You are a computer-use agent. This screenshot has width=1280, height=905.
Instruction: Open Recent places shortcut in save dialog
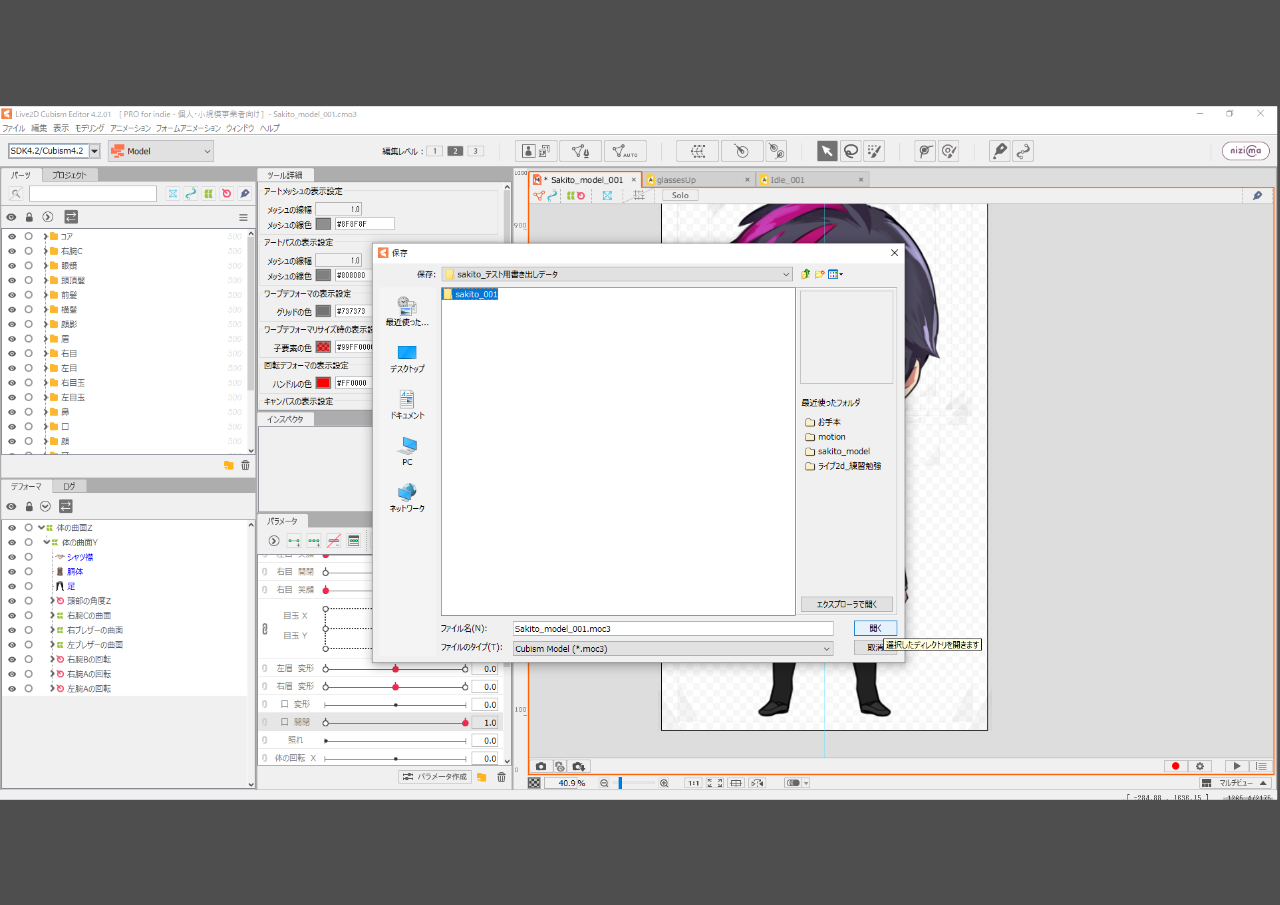pos(407,312)
